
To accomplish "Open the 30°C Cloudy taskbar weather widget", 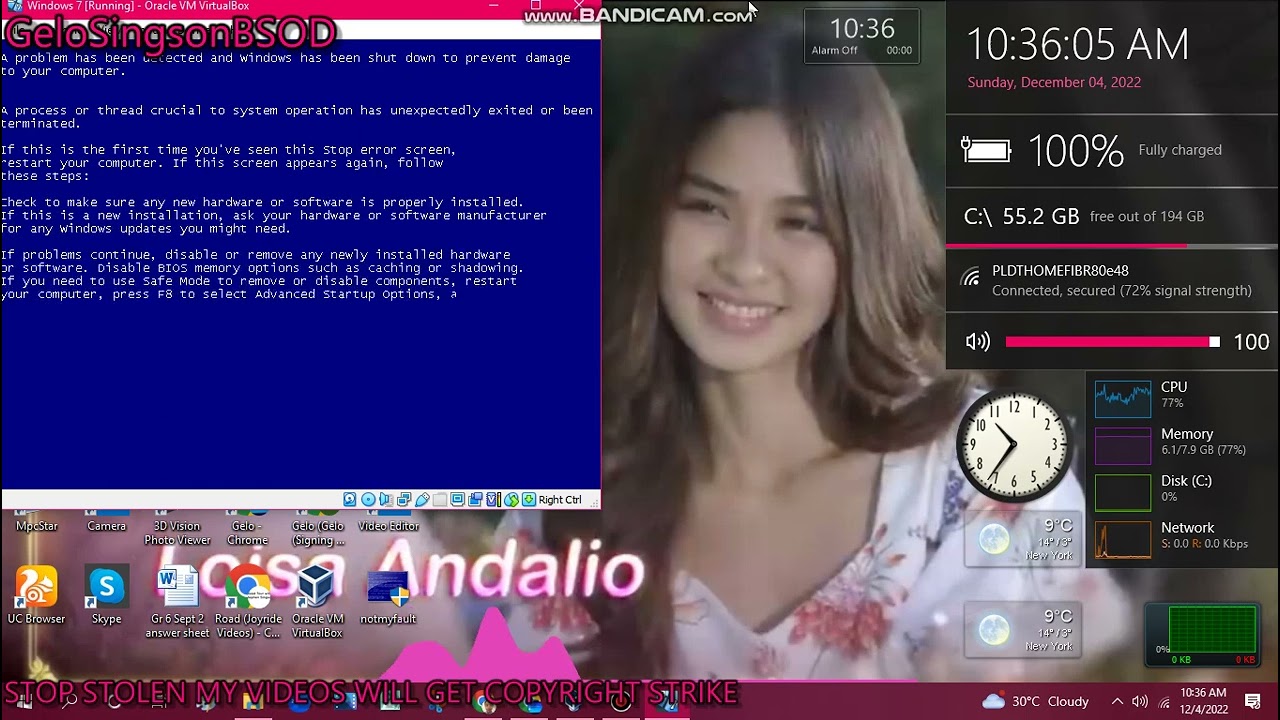I will tap(1035, 701).
